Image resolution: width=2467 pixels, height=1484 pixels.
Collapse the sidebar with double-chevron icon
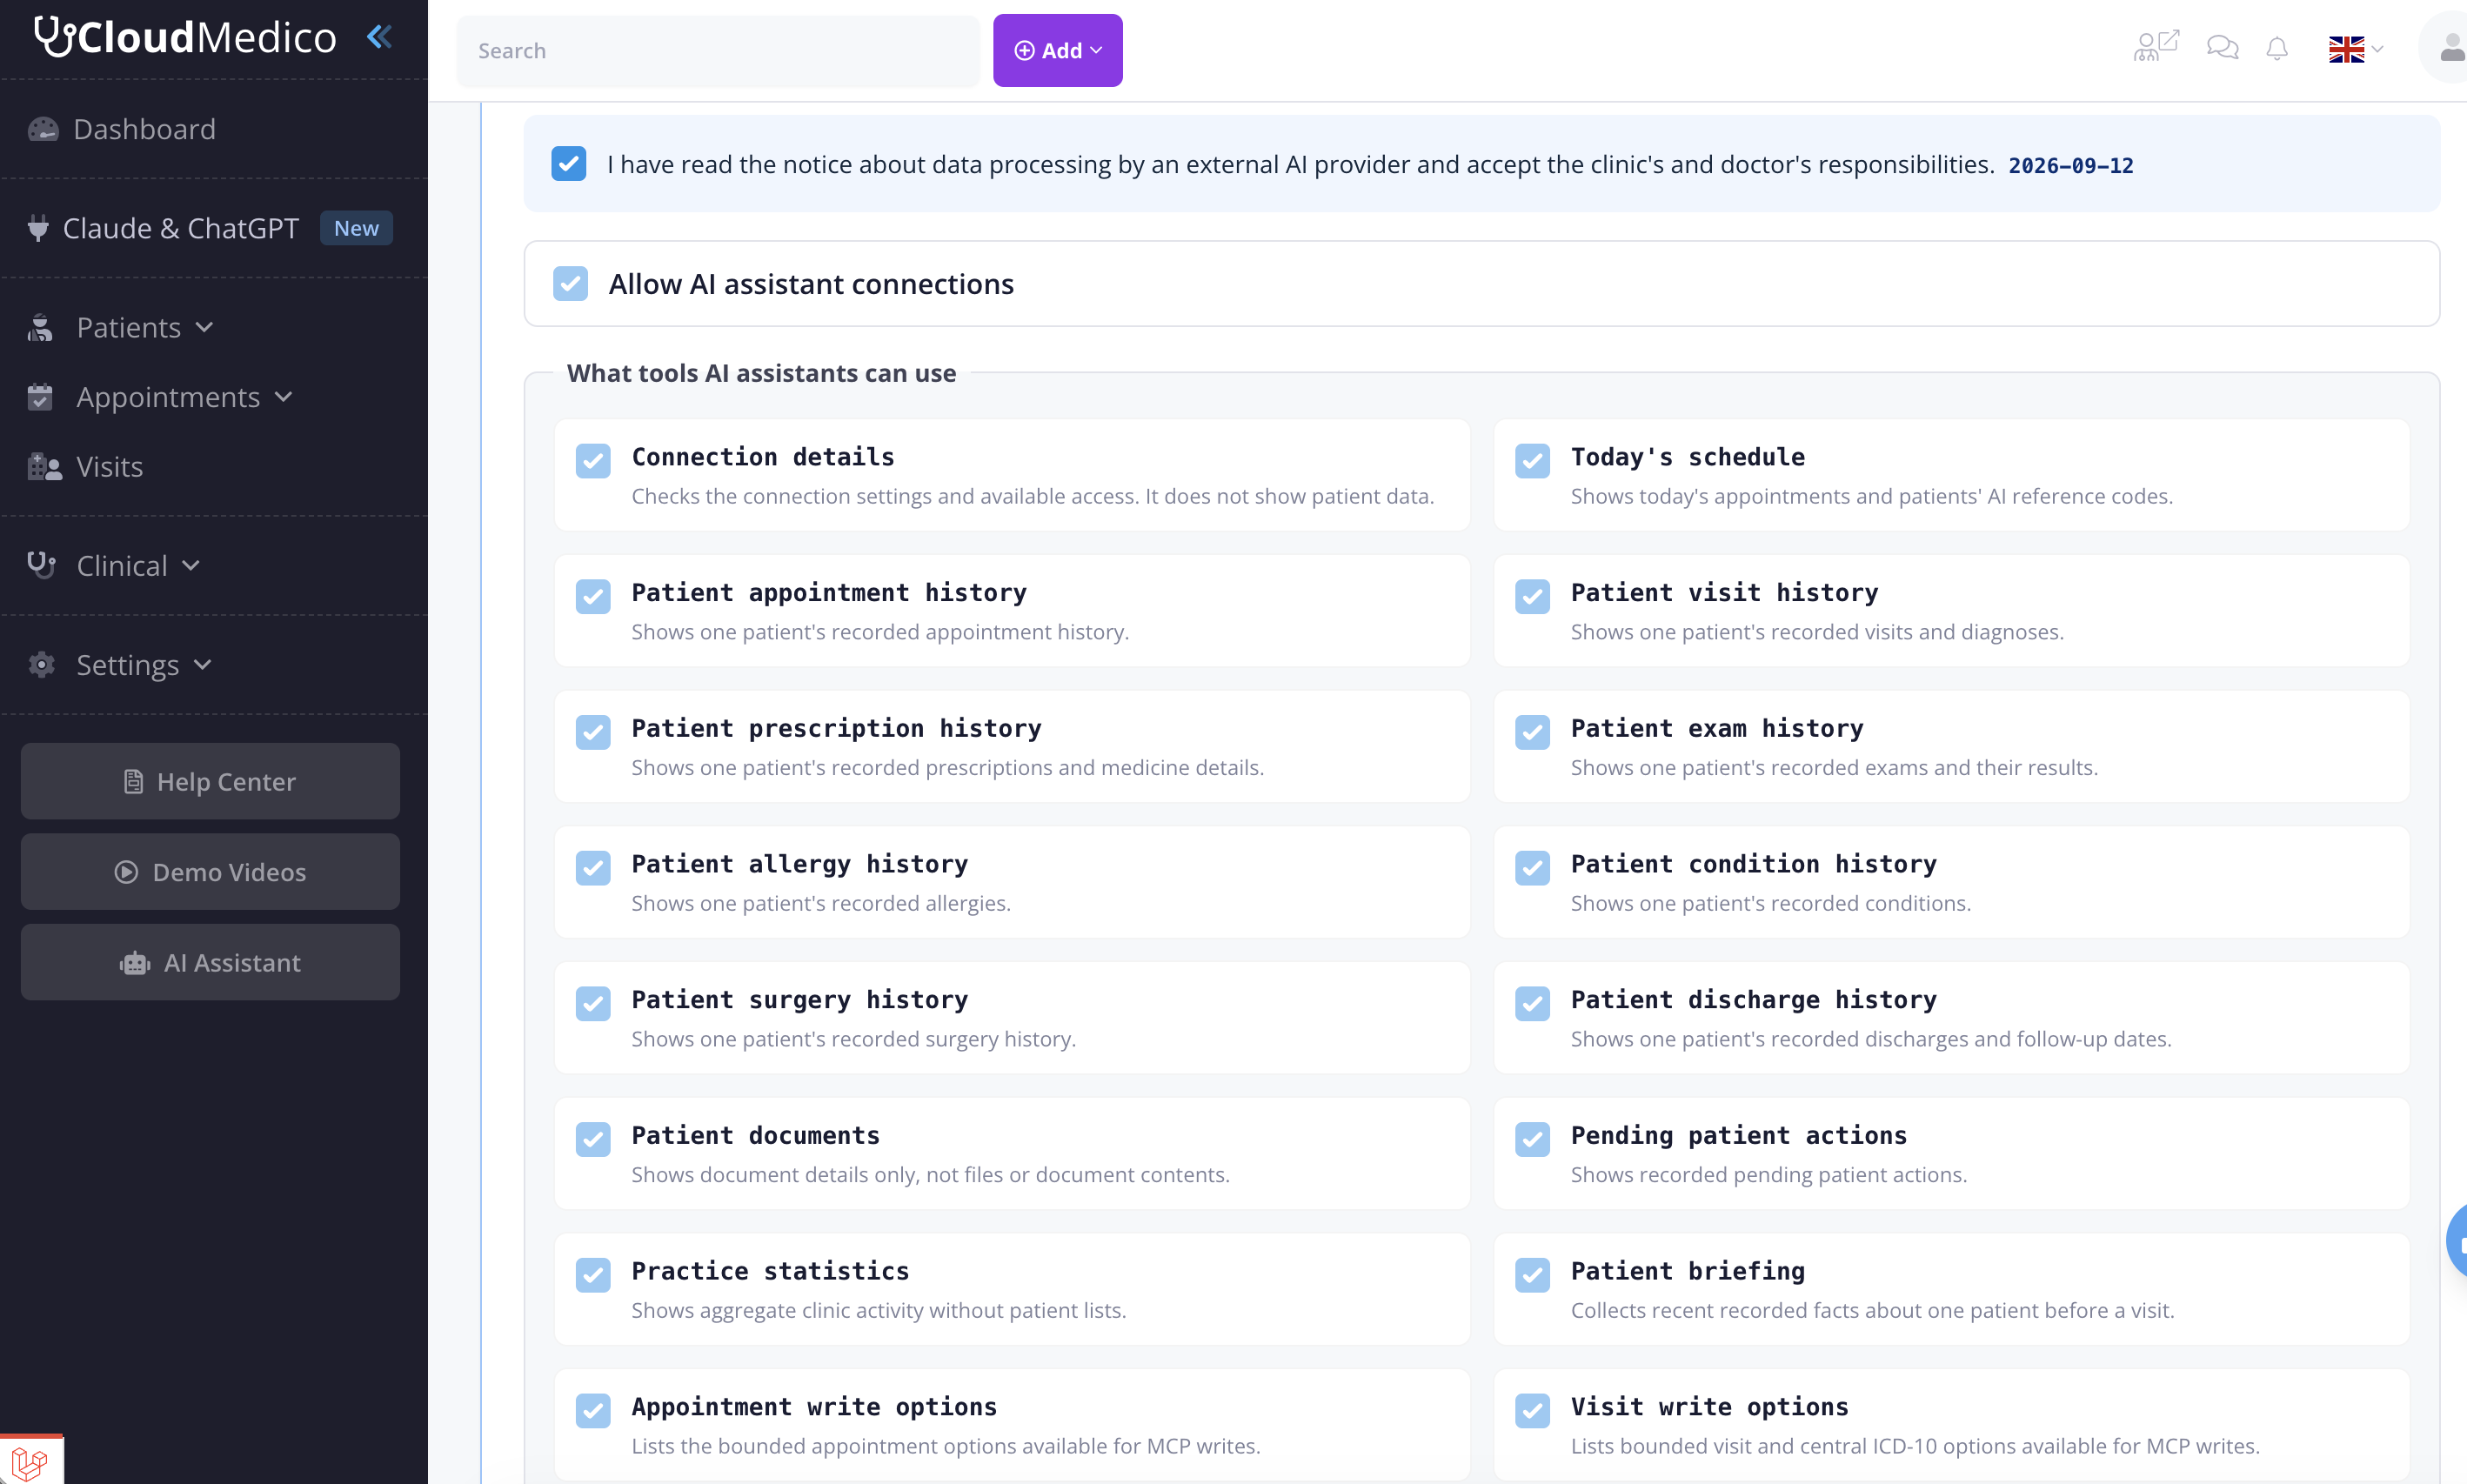(x=379, y=38)
